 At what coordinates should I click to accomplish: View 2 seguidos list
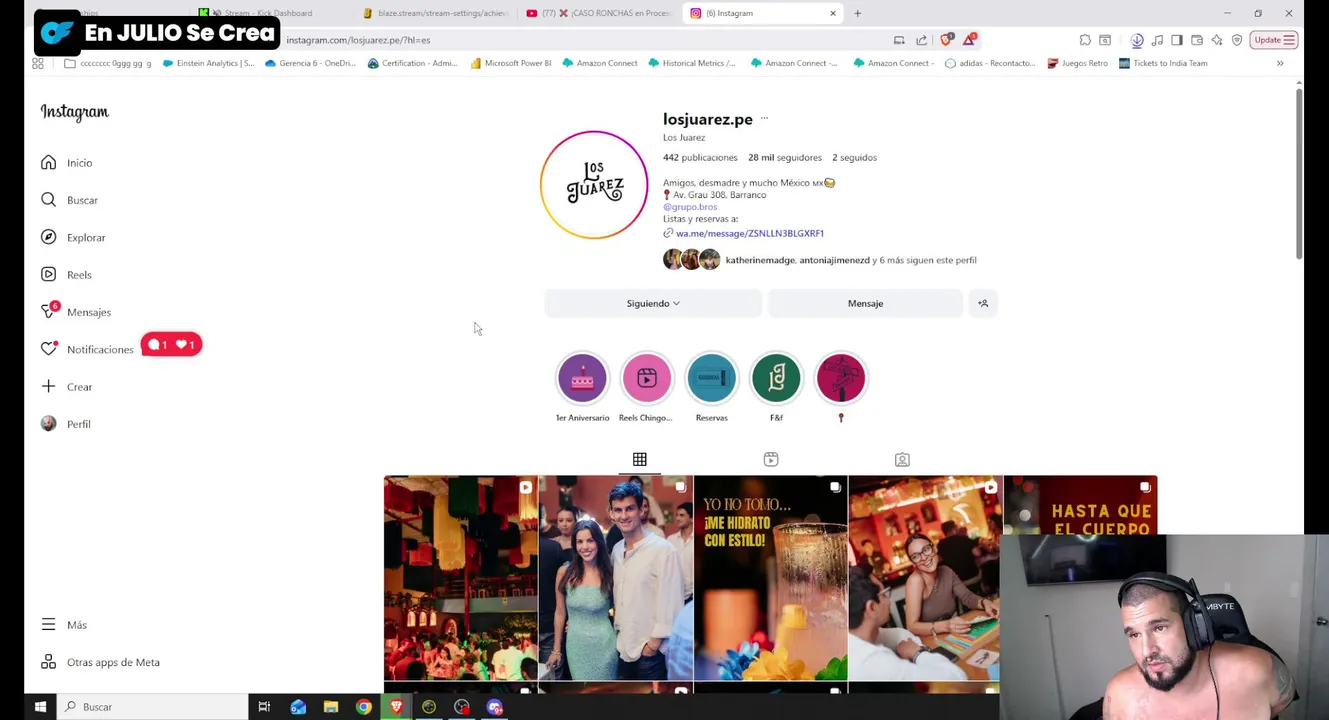click(x=855, y=157)
